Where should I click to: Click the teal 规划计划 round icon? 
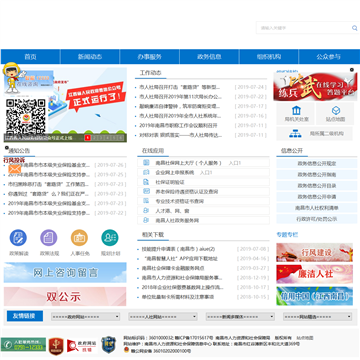(110, 238)
